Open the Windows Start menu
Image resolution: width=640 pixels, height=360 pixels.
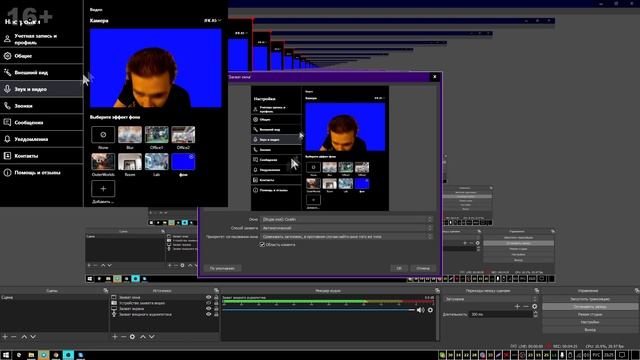point(6,355)
